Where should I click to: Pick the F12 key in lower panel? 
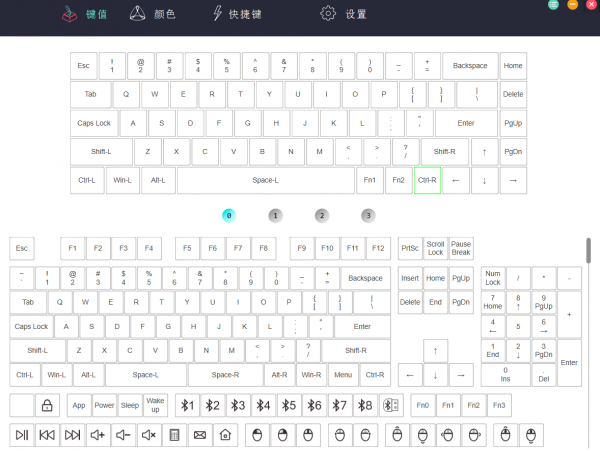pos(378,248)
